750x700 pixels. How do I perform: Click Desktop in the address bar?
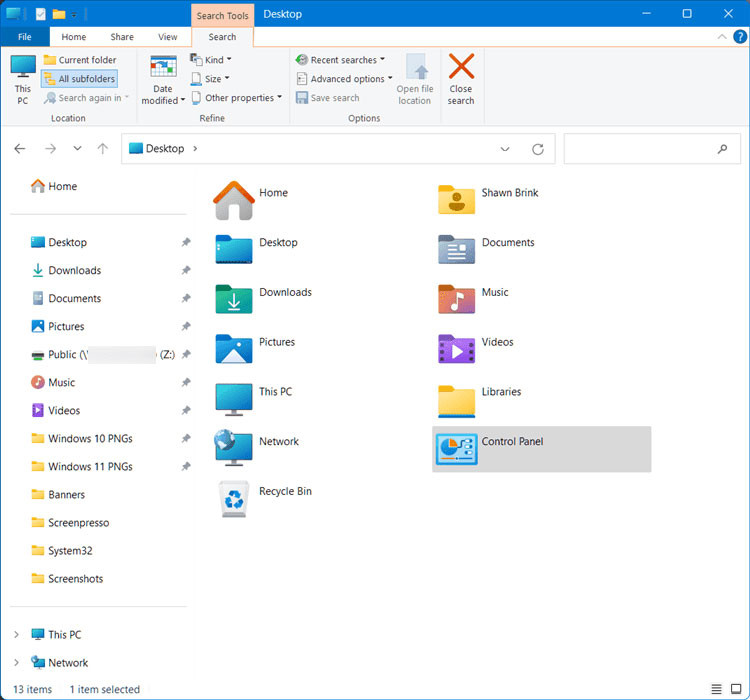[165, 149]
